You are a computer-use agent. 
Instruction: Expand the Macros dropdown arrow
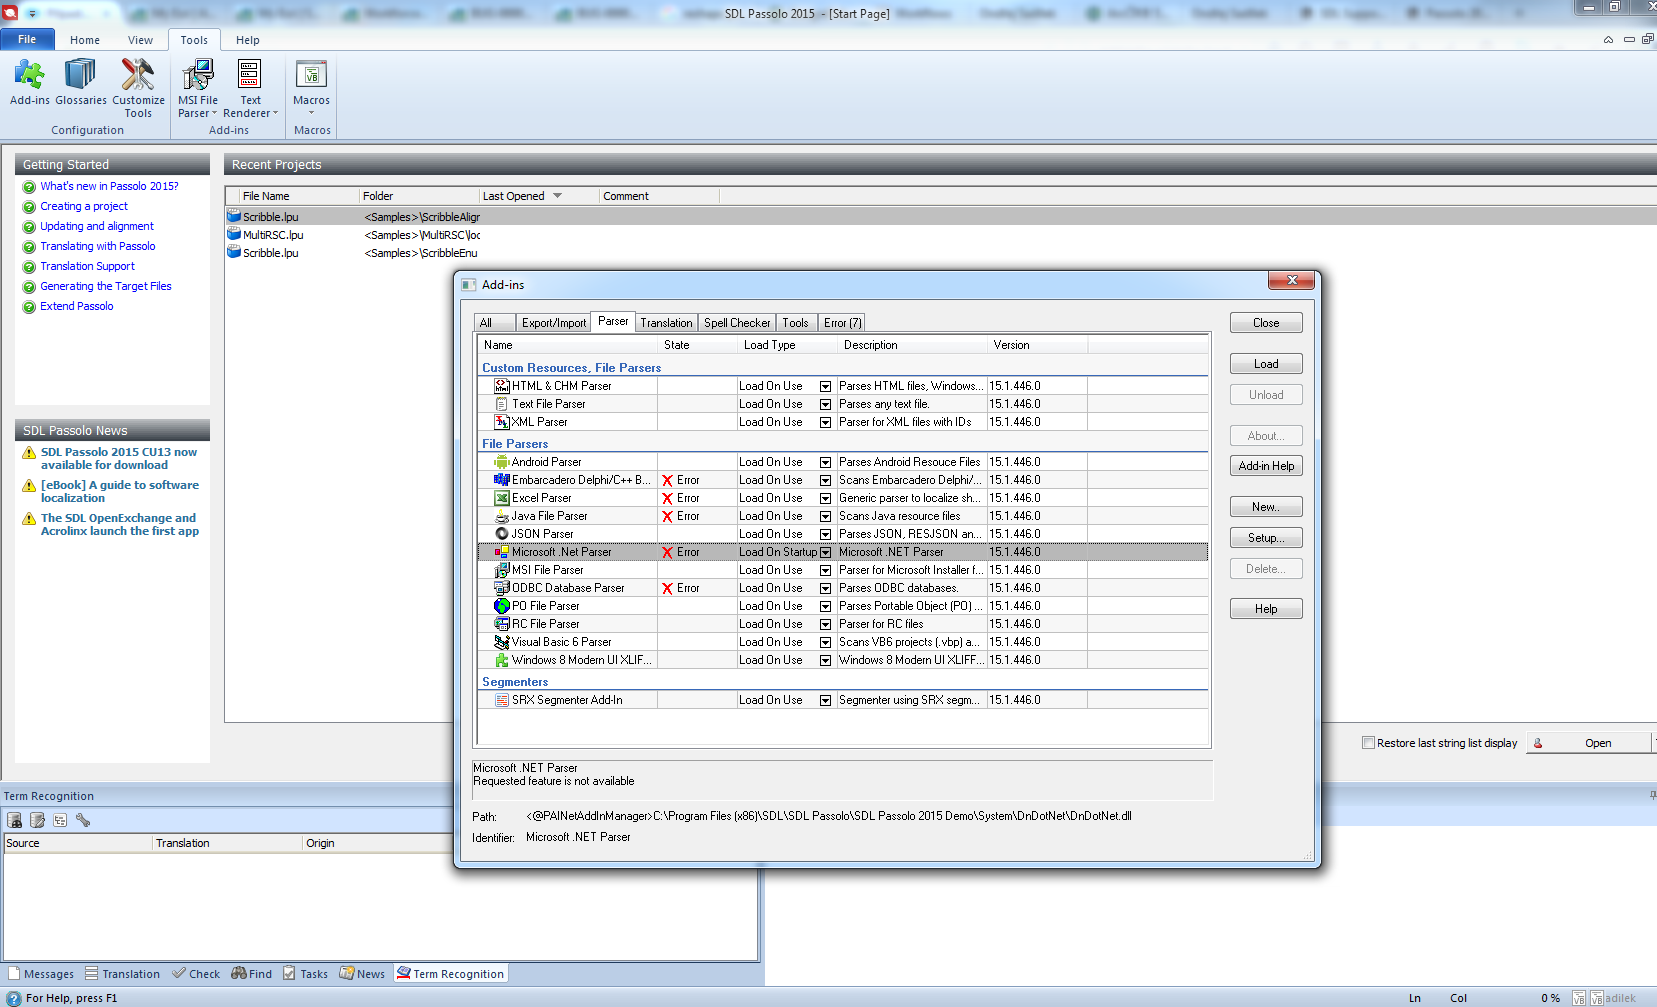tap(312, 113)
